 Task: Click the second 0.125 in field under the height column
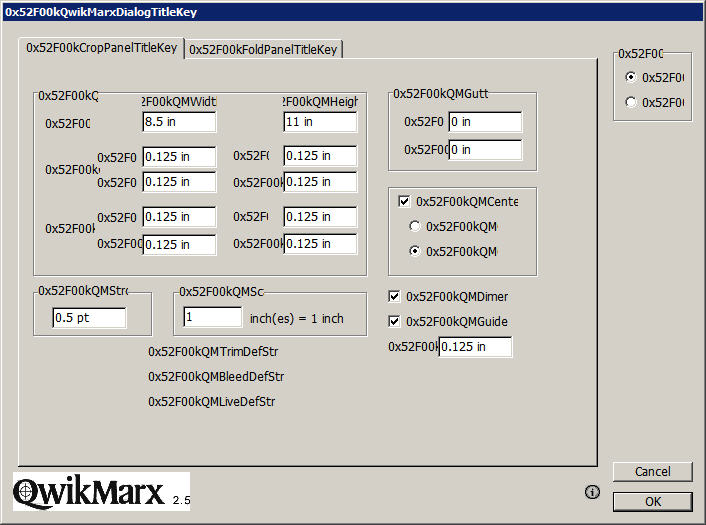[x=321, y=182]
